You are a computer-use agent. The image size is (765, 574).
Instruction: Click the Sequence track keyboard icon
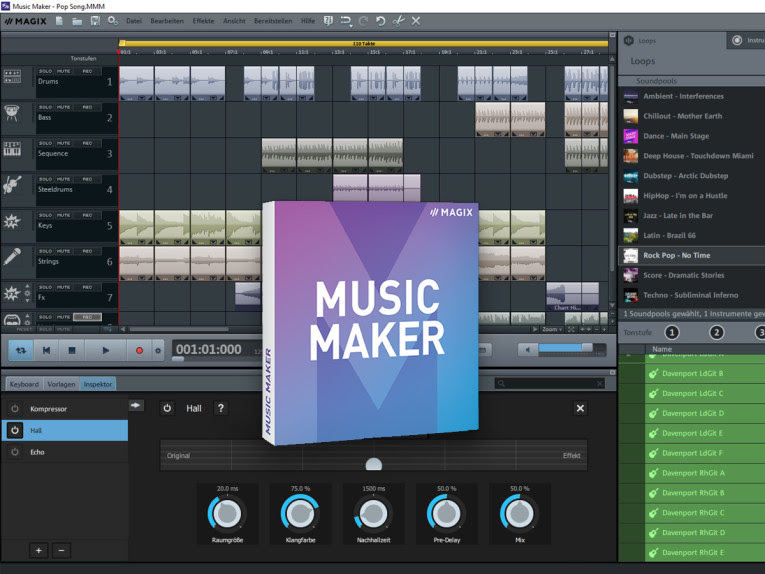pyautogui.click(x=12, y=149)
